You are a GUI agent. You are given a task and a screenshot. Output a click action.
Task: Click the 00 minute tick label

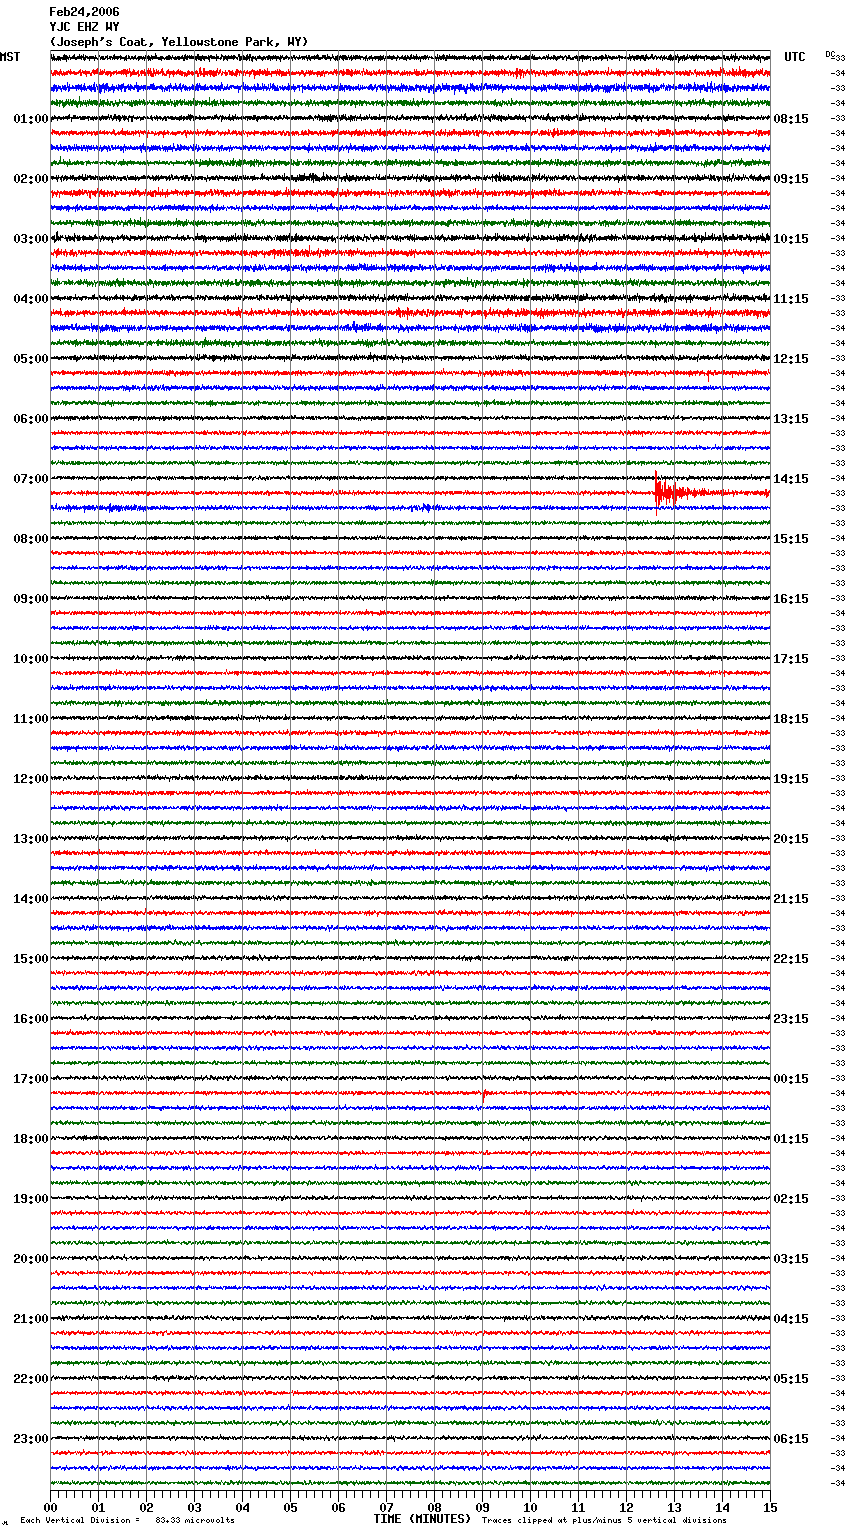point(50,1506)
